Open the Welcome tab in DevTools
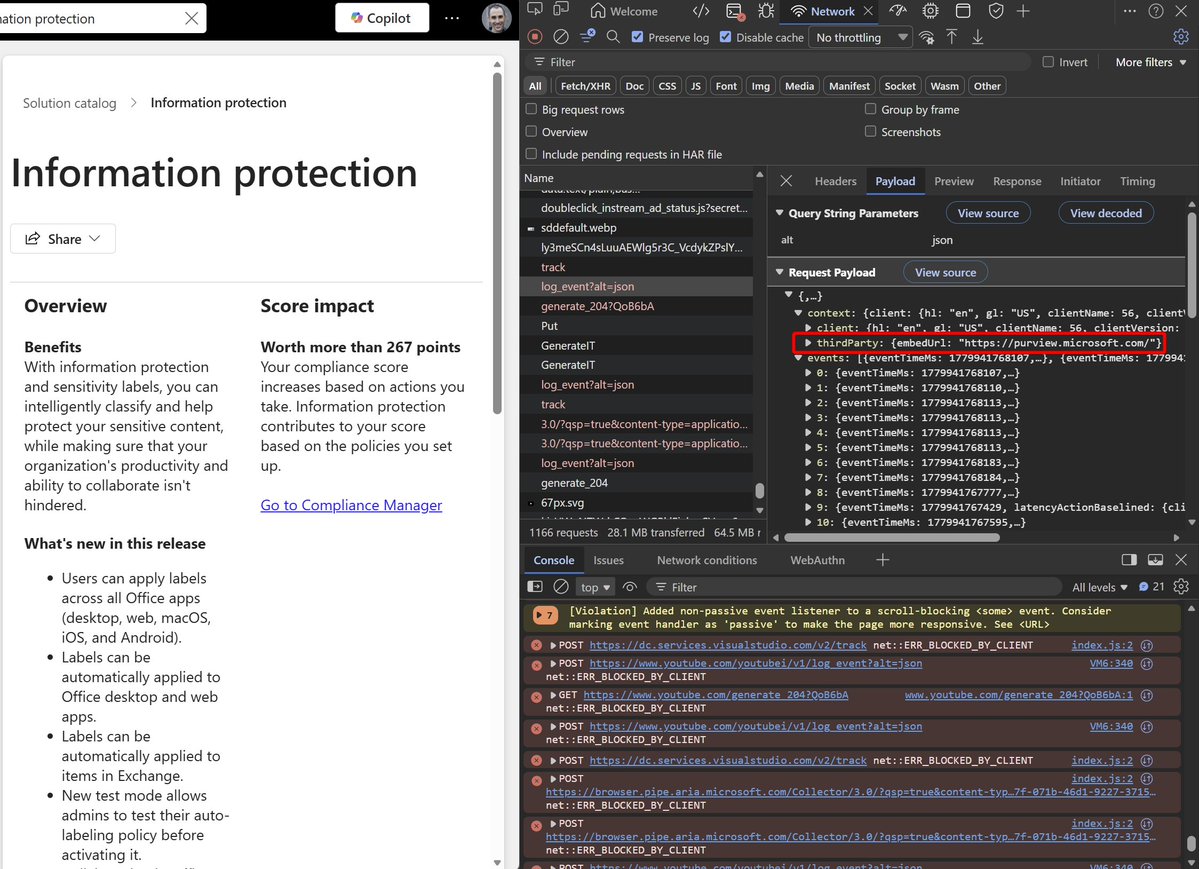The height and width of the screenshot is (869, 1199). (x=624, y=11)
